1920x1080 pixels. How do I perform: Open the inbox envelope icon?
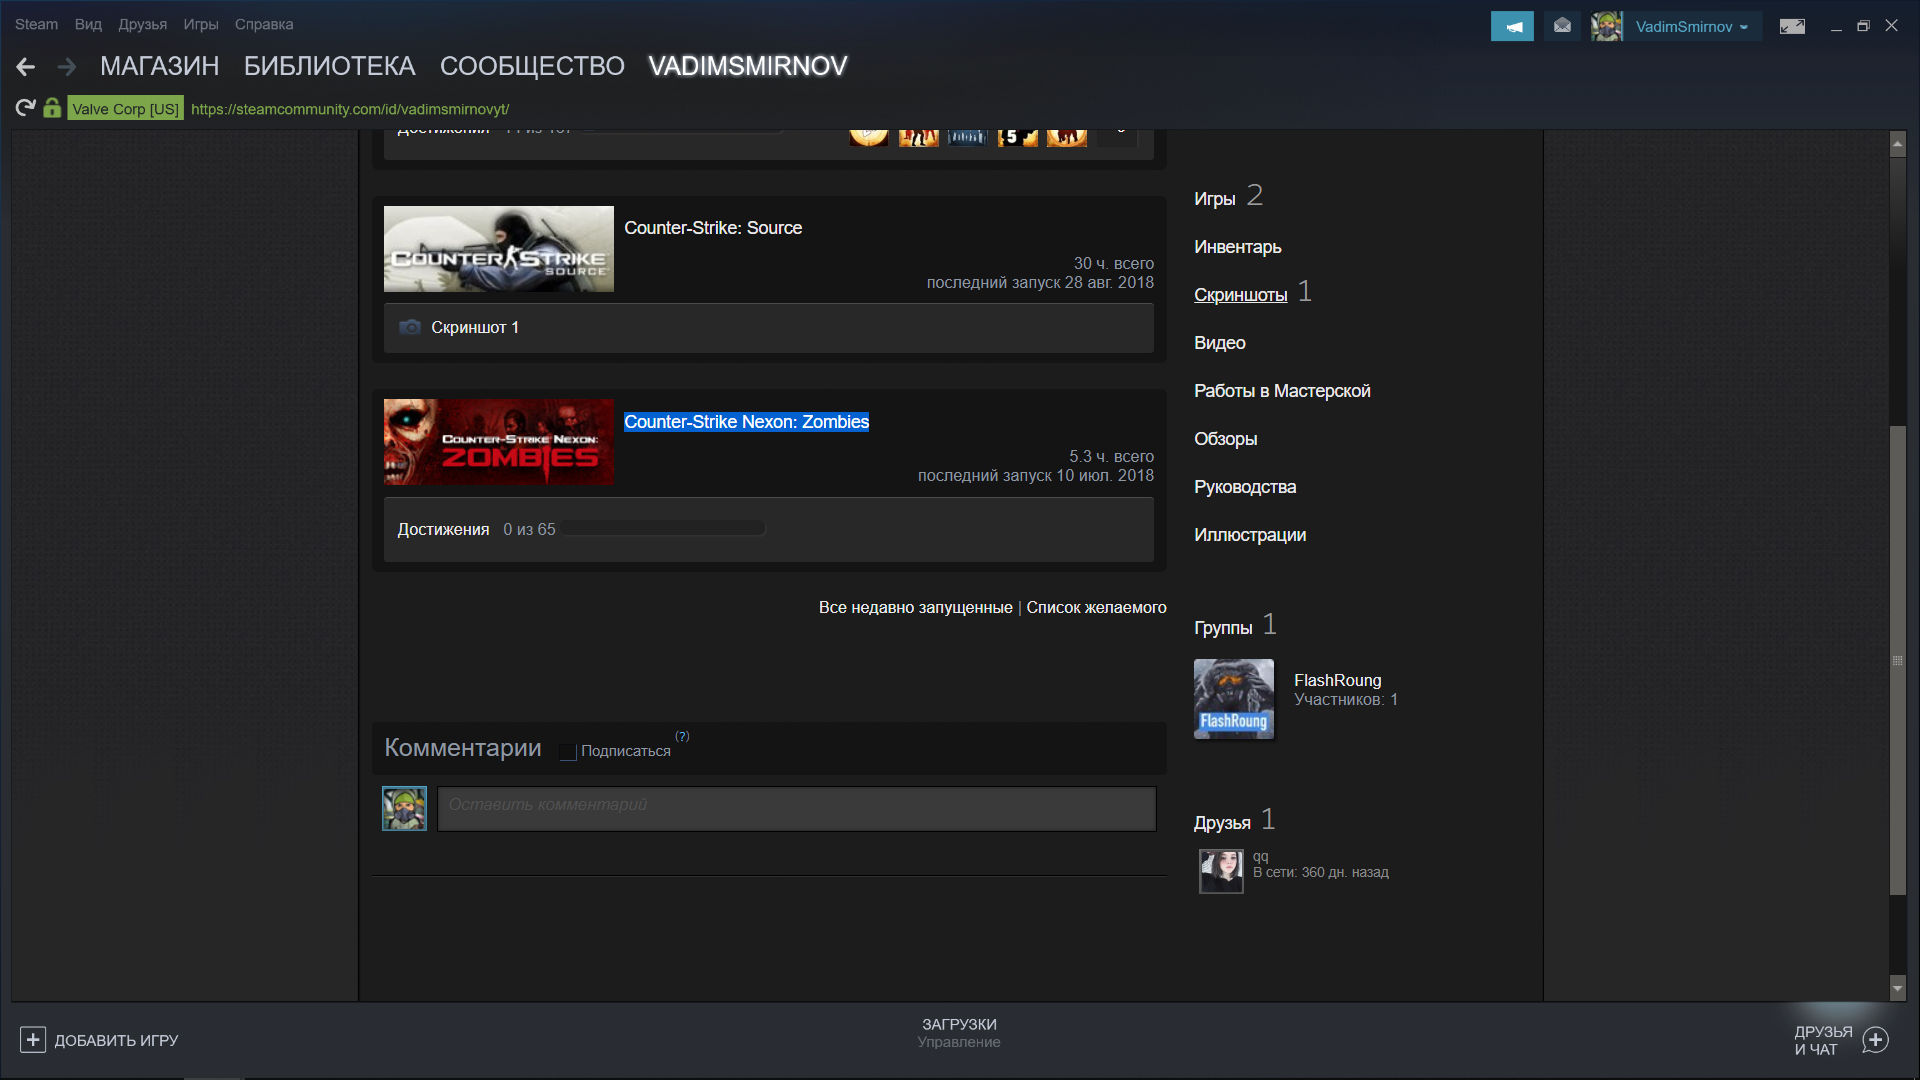(x=1562, y=26)
